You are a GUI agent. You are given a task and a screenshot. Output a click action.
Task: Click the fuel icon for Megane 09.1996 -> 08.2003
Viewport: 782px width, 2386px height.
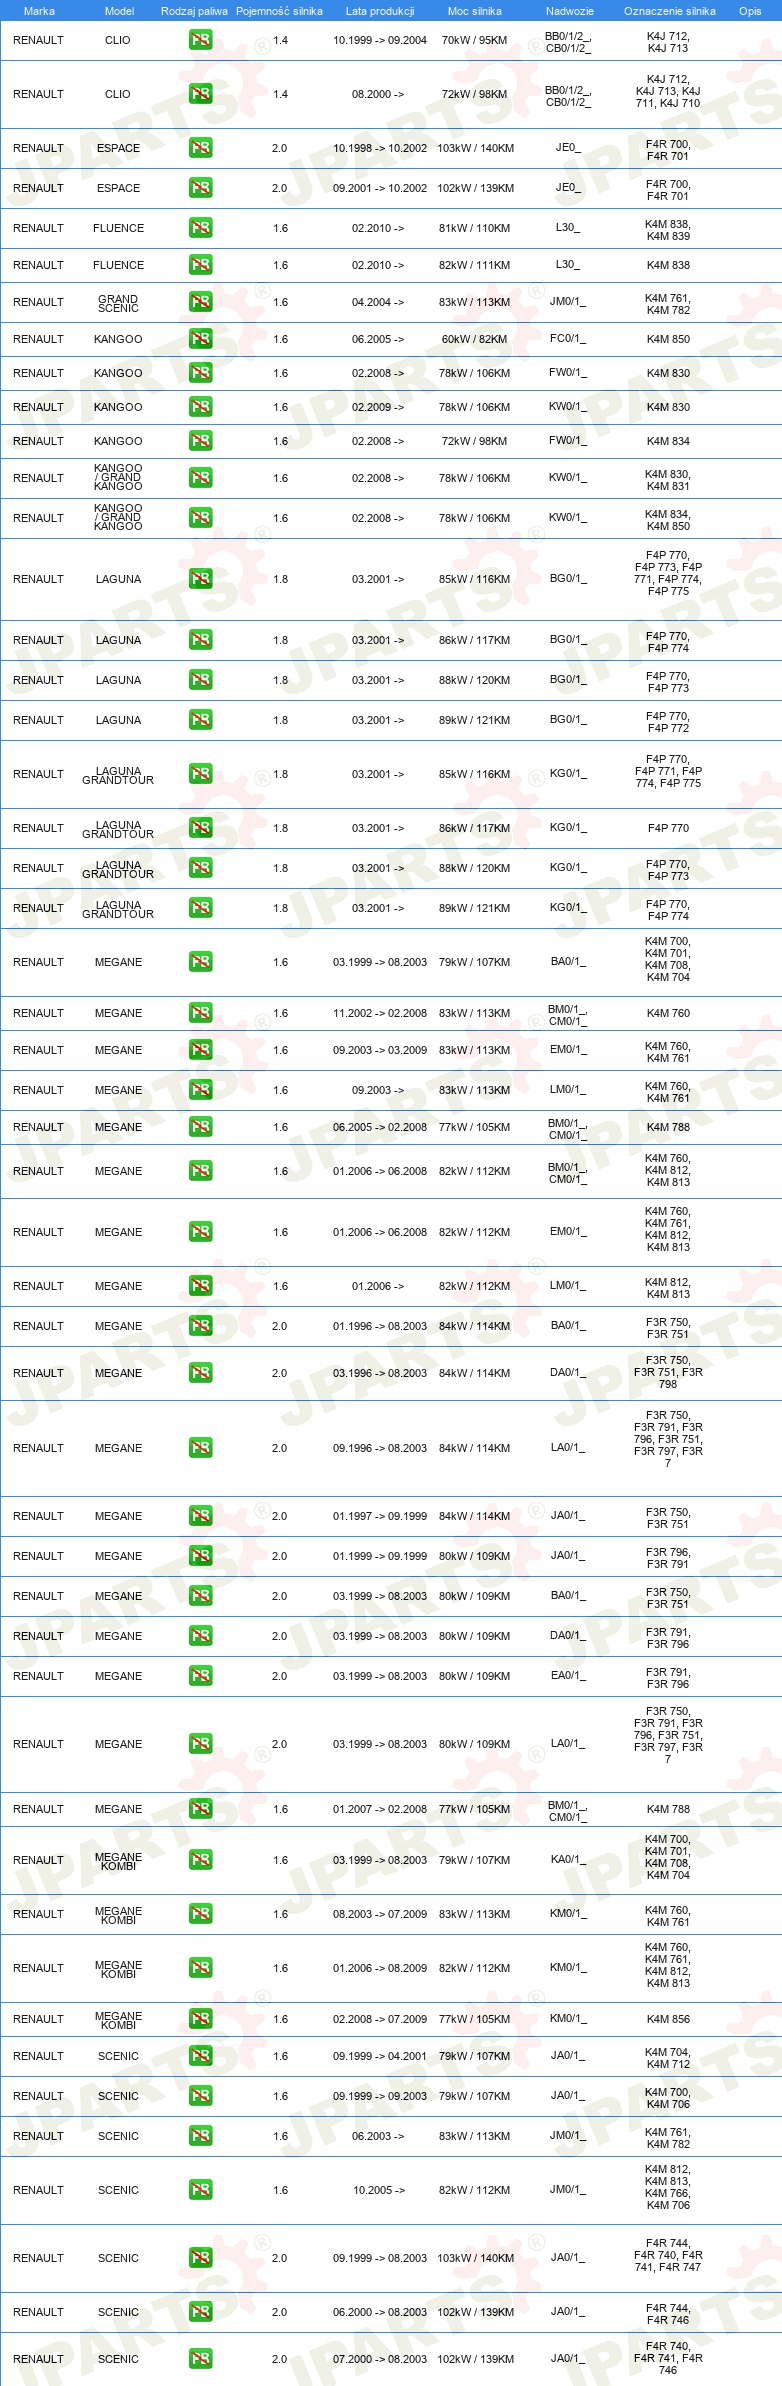click(x=201, y=1449)
